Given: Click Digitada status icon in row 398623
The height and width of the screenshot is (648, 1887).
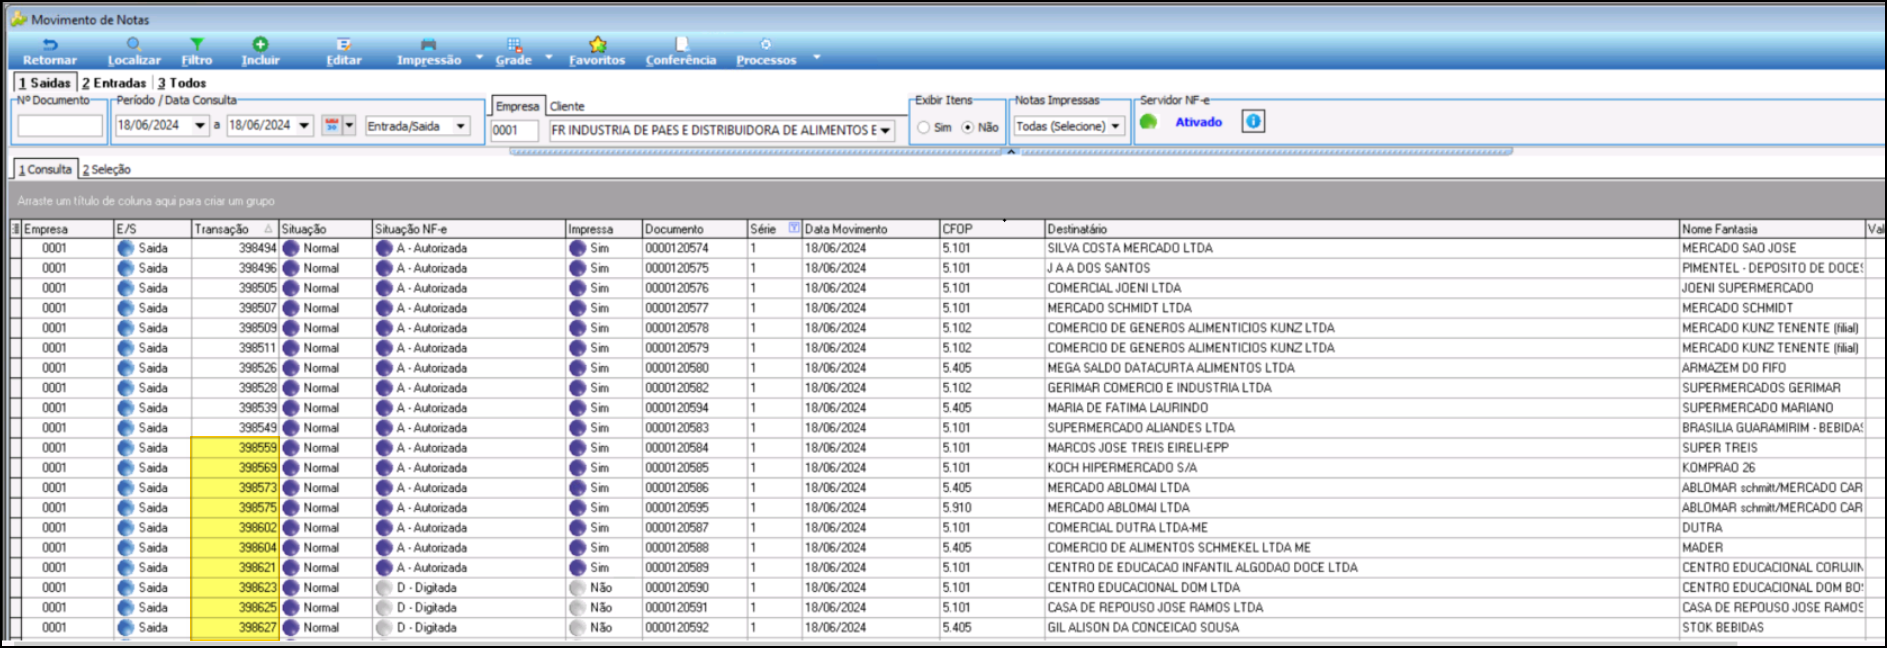Looking at the screenshot, I should pos(384,588).
